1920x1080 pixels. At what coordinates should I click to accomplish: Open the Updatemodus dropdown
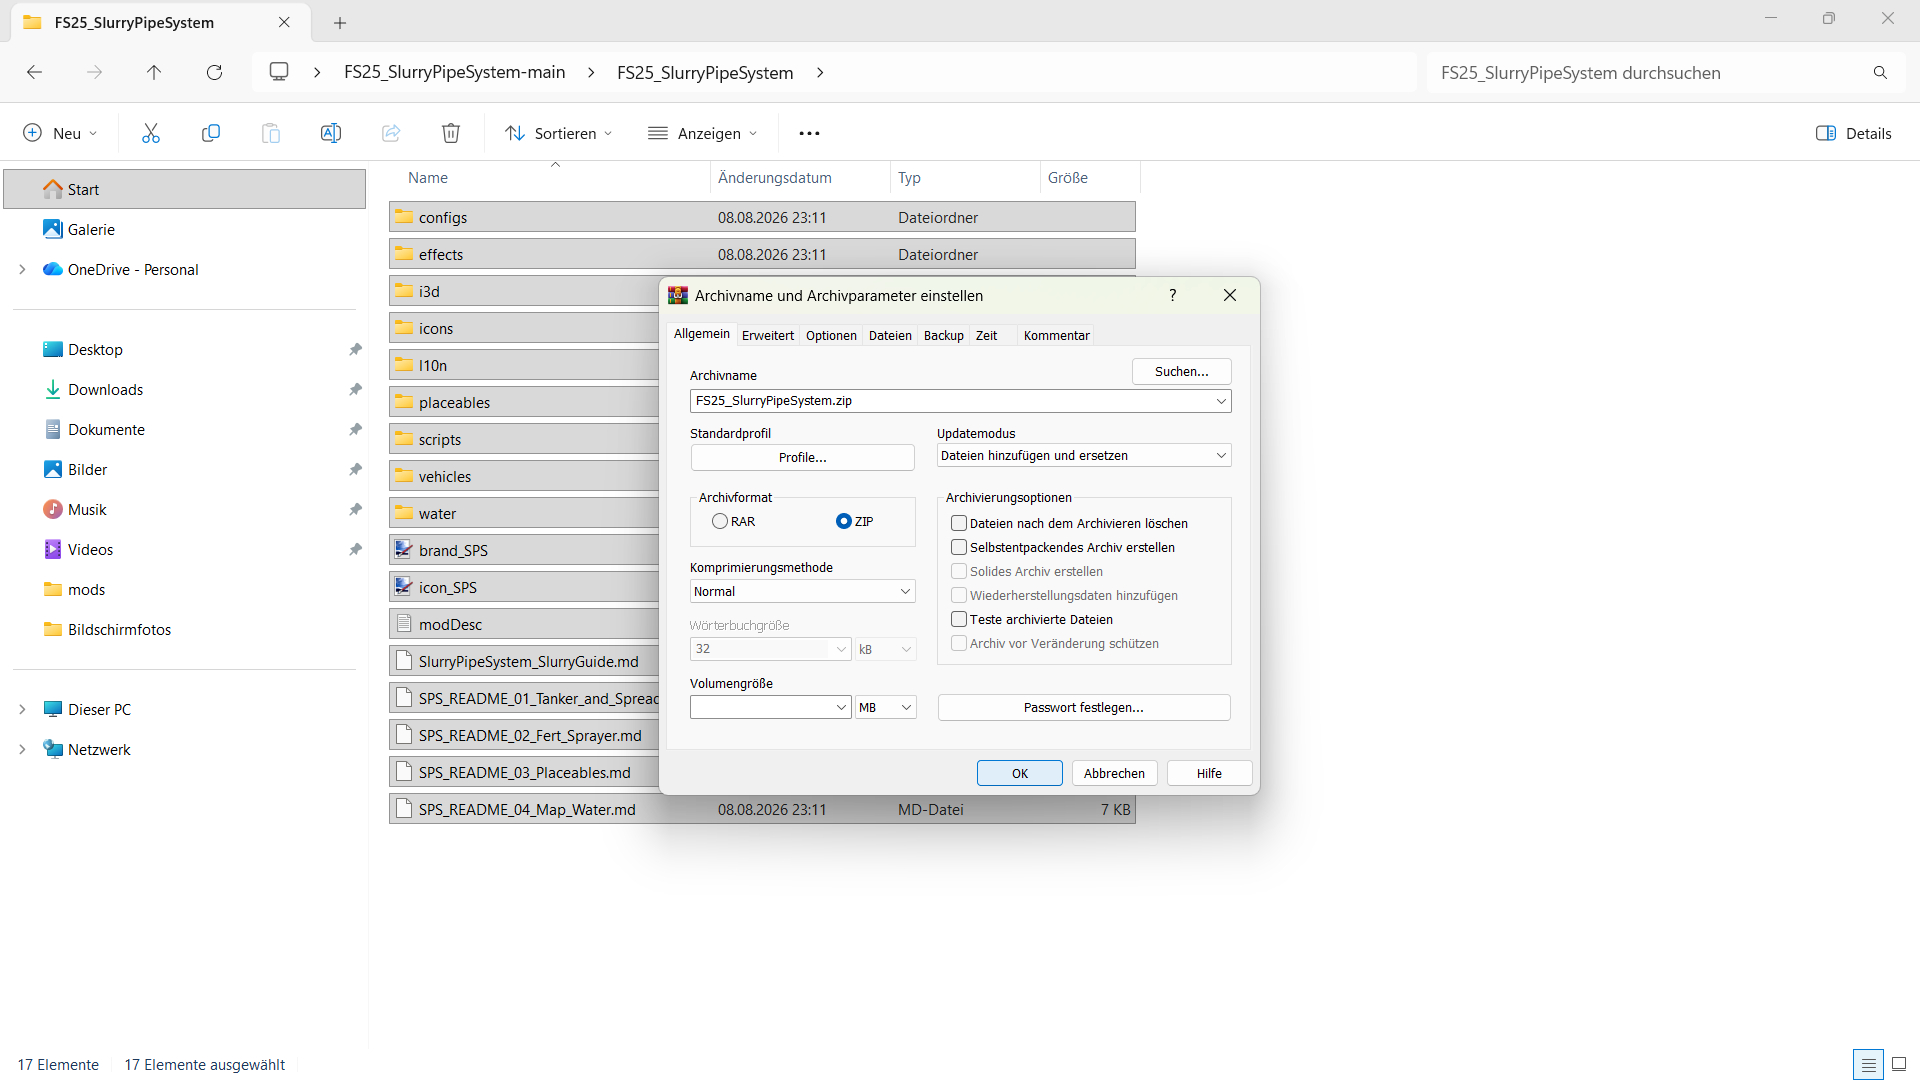1084,455
